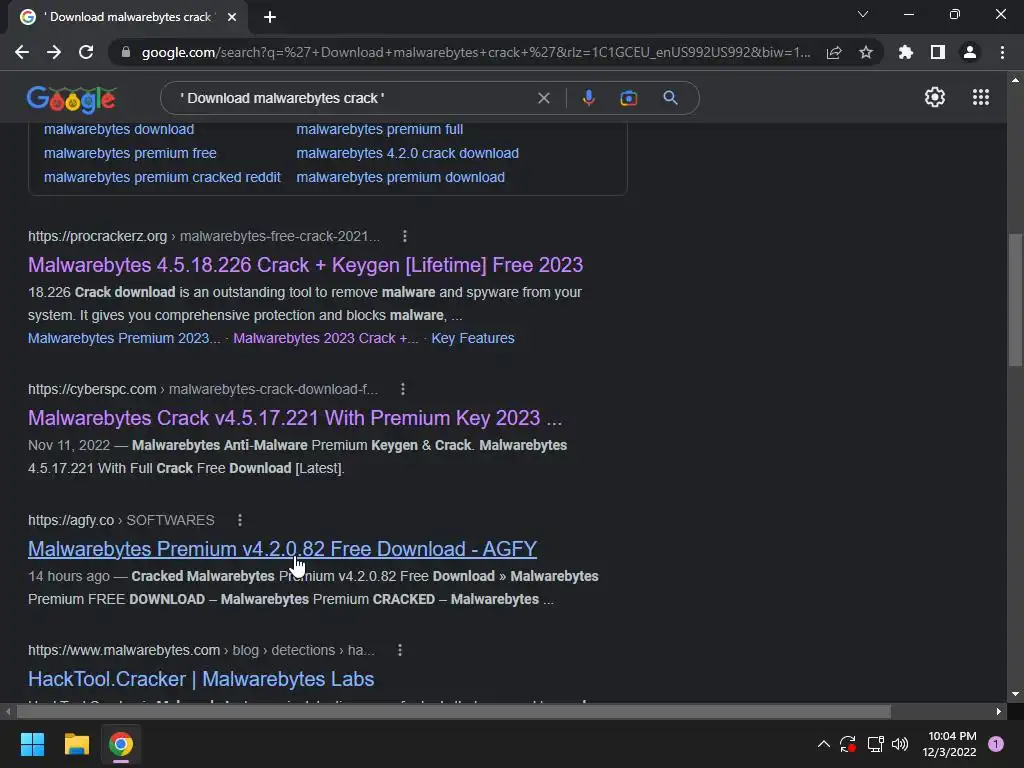Open the tab search chevron
This screenshot has width=1024, height=768.
(x=863, y=14)
